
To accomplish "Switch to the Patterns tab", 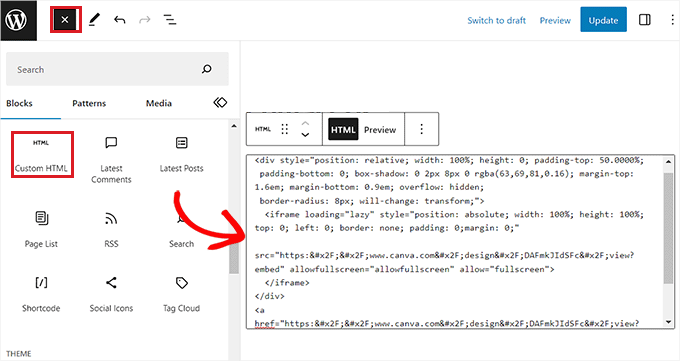I will click(x=89, y=103).
